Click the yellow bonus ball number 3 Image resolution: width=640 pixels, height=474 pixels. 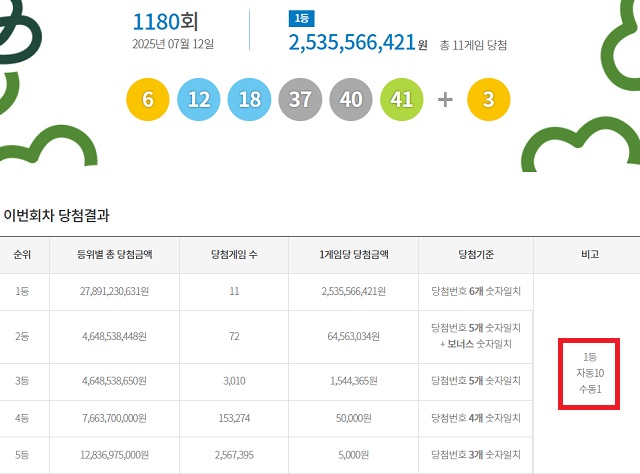click(x=489, y=100)
